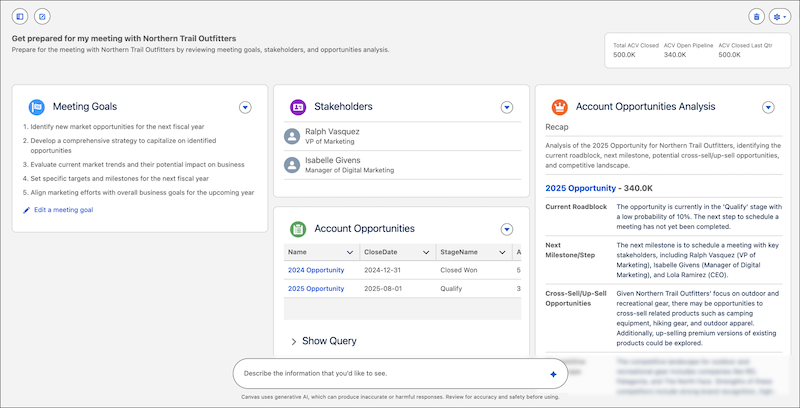Open the StageName column menu chevron
This screenshot has height=408, width=800.
[502, 252]
